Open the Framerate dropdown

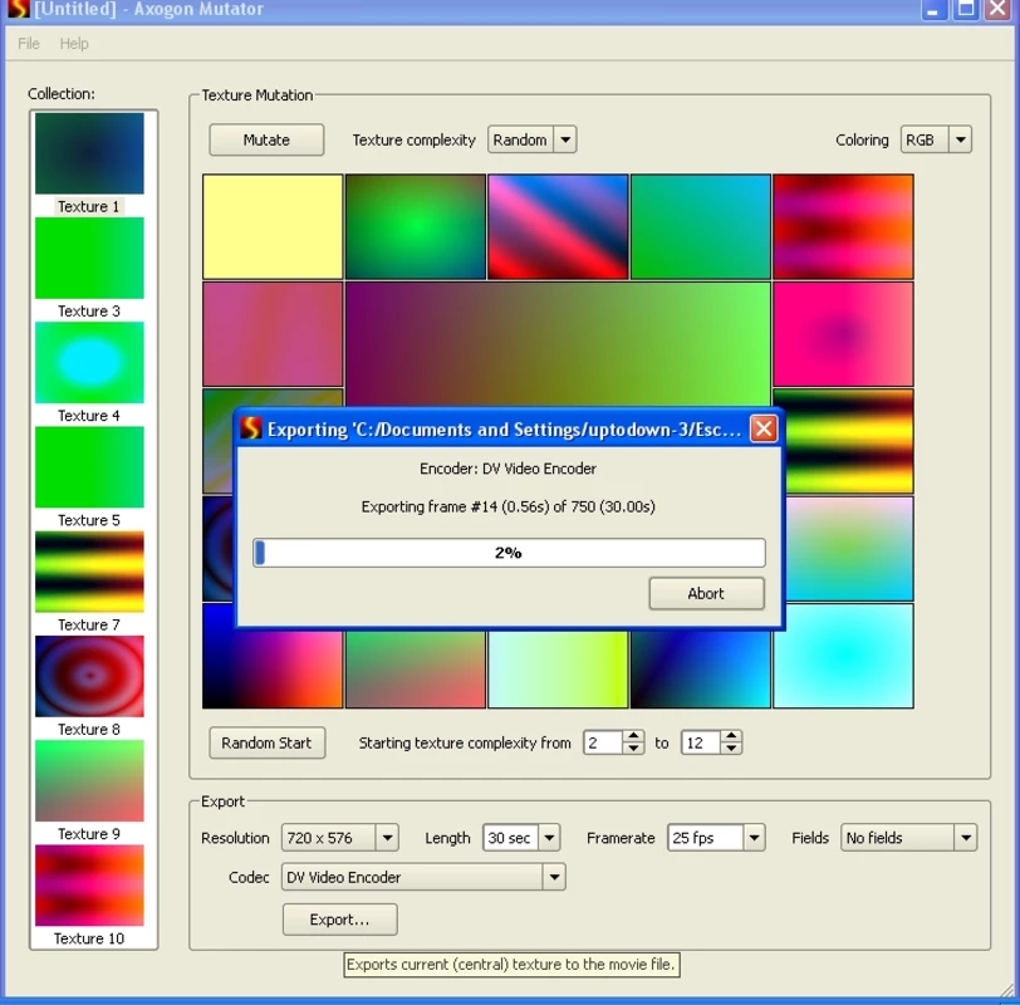pos(754,837)
